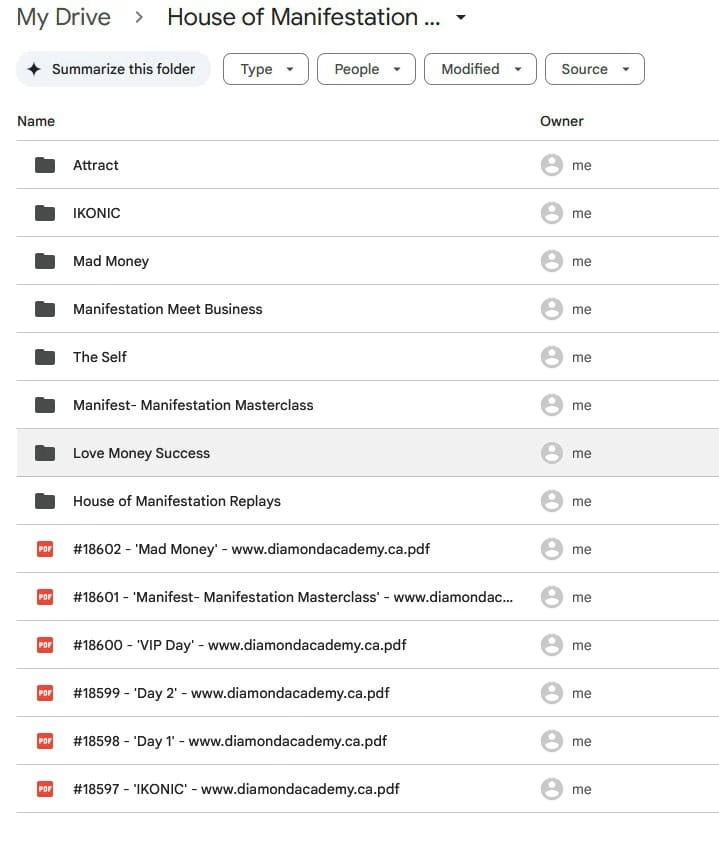719x849 pixels.
Task: Expand the House of Manifestation folder menu arrow
Action: point(460,18)
